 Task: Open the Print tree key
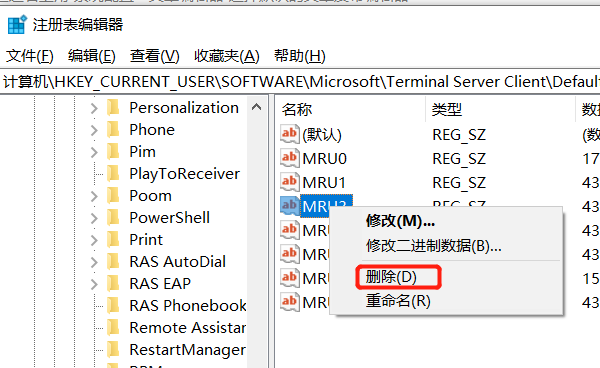click(x=146, y=240)
